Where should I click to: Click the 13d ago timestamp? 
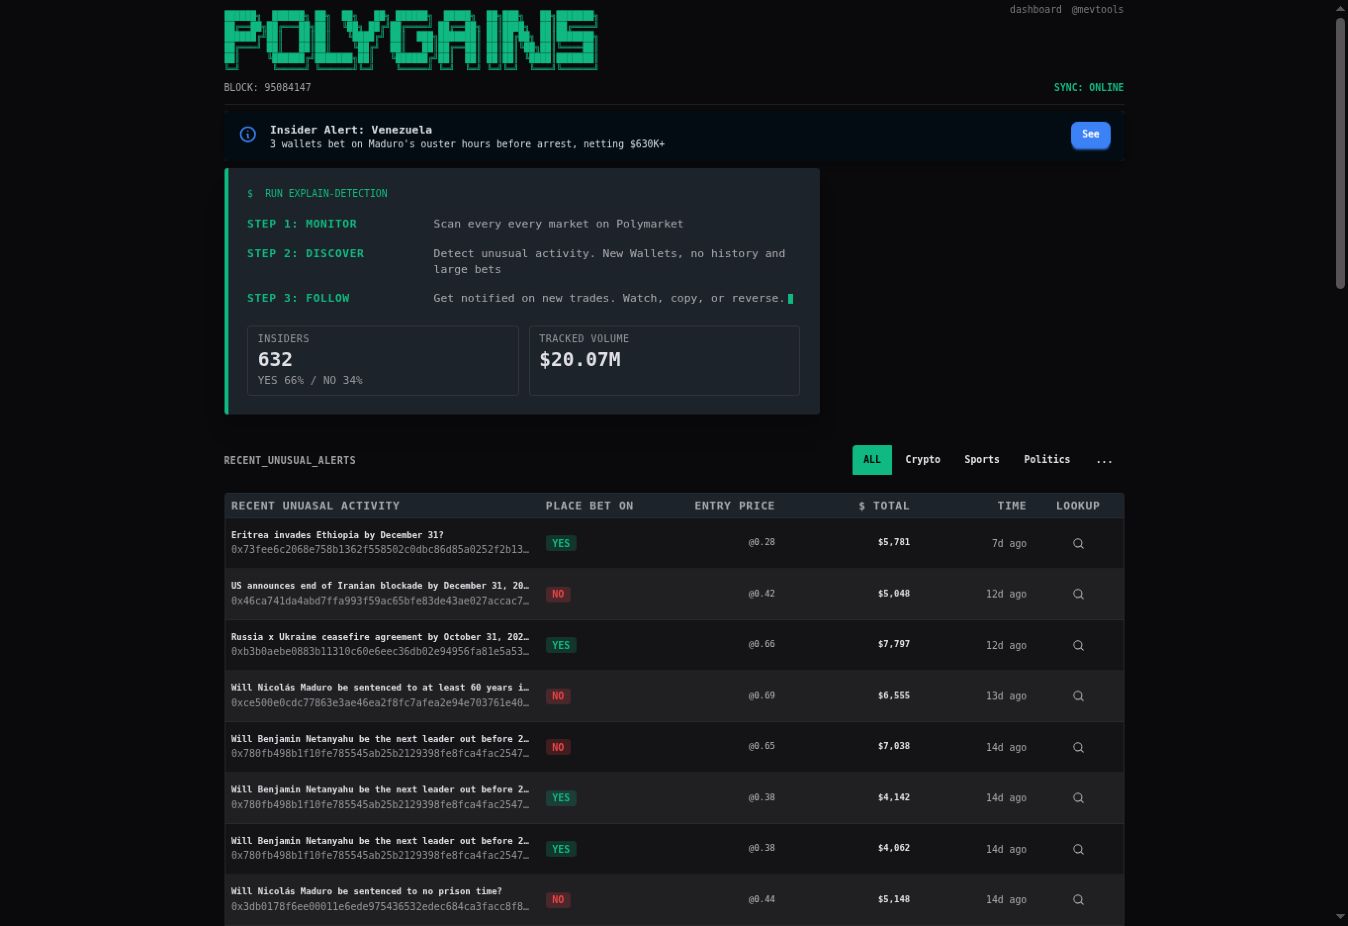tap(1006, 696)
